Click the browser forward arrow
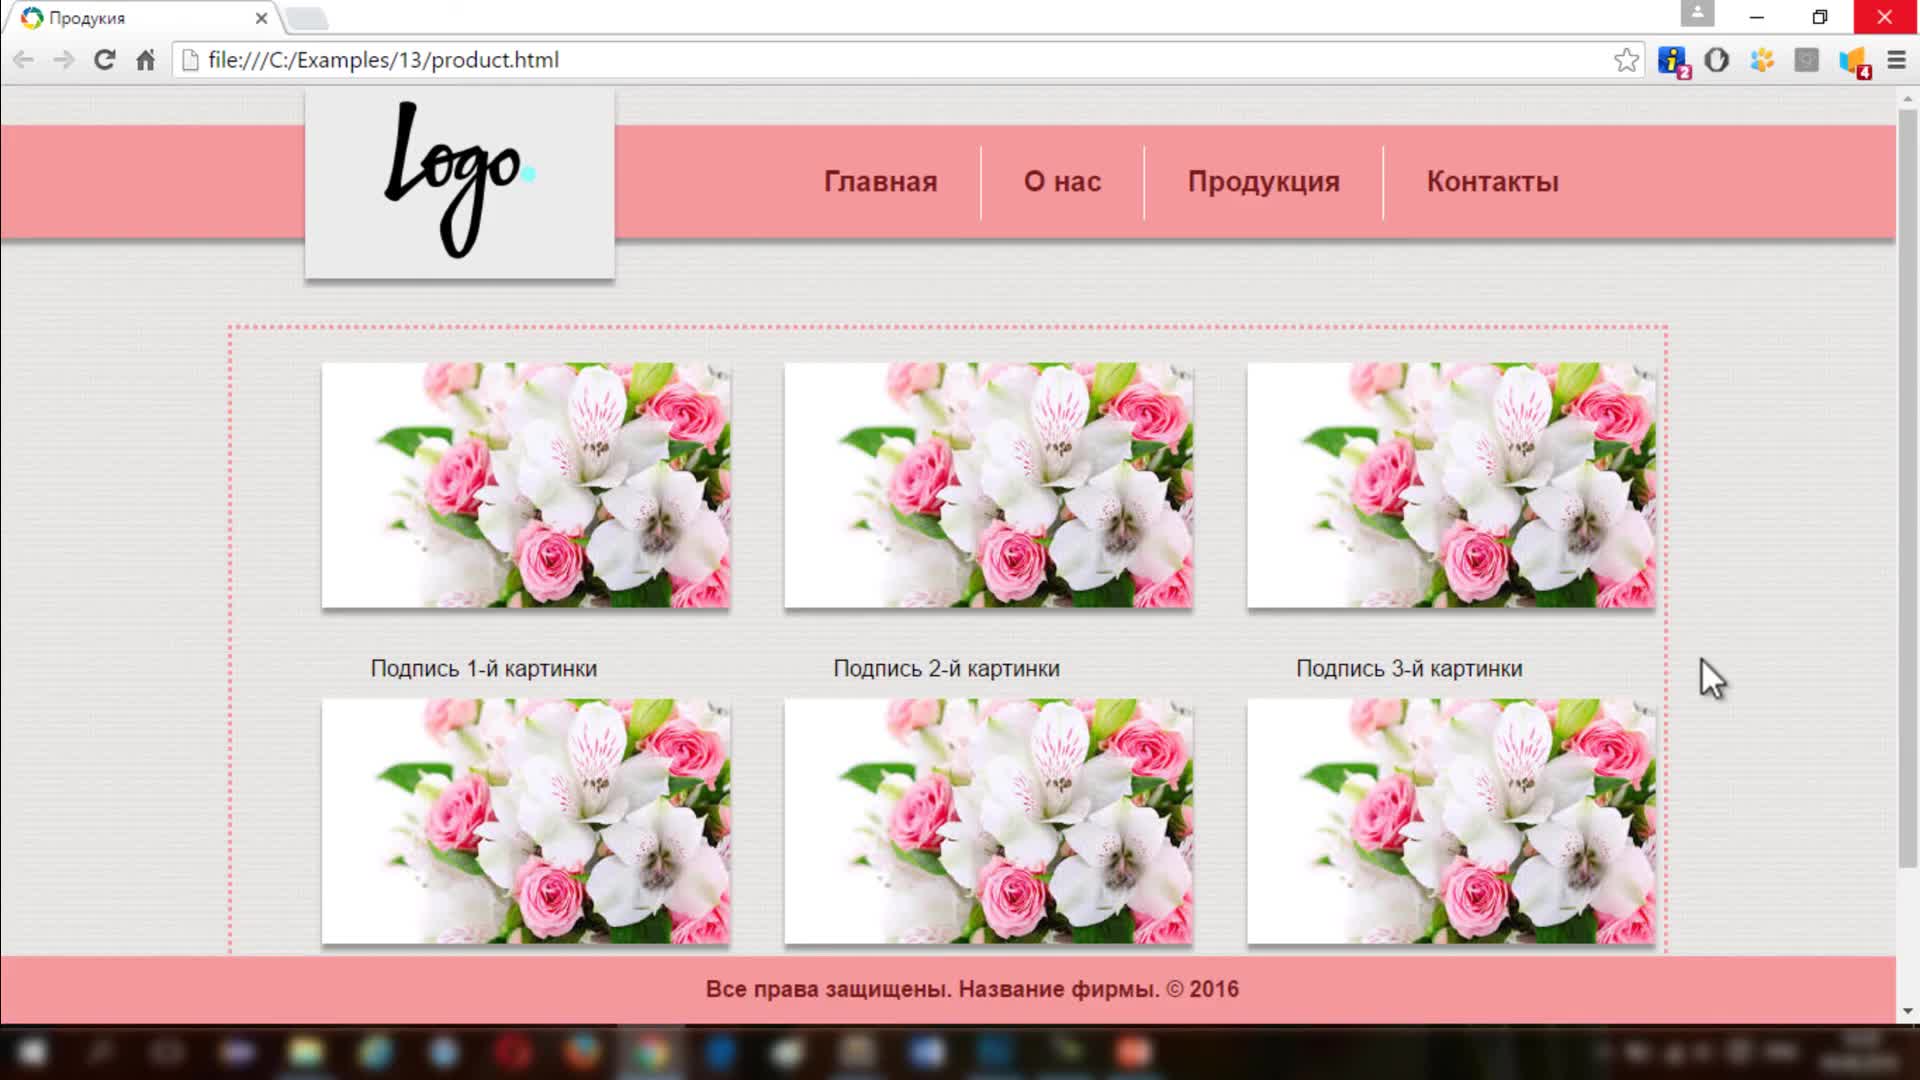1920x1080 pixels. click(64, 60)
